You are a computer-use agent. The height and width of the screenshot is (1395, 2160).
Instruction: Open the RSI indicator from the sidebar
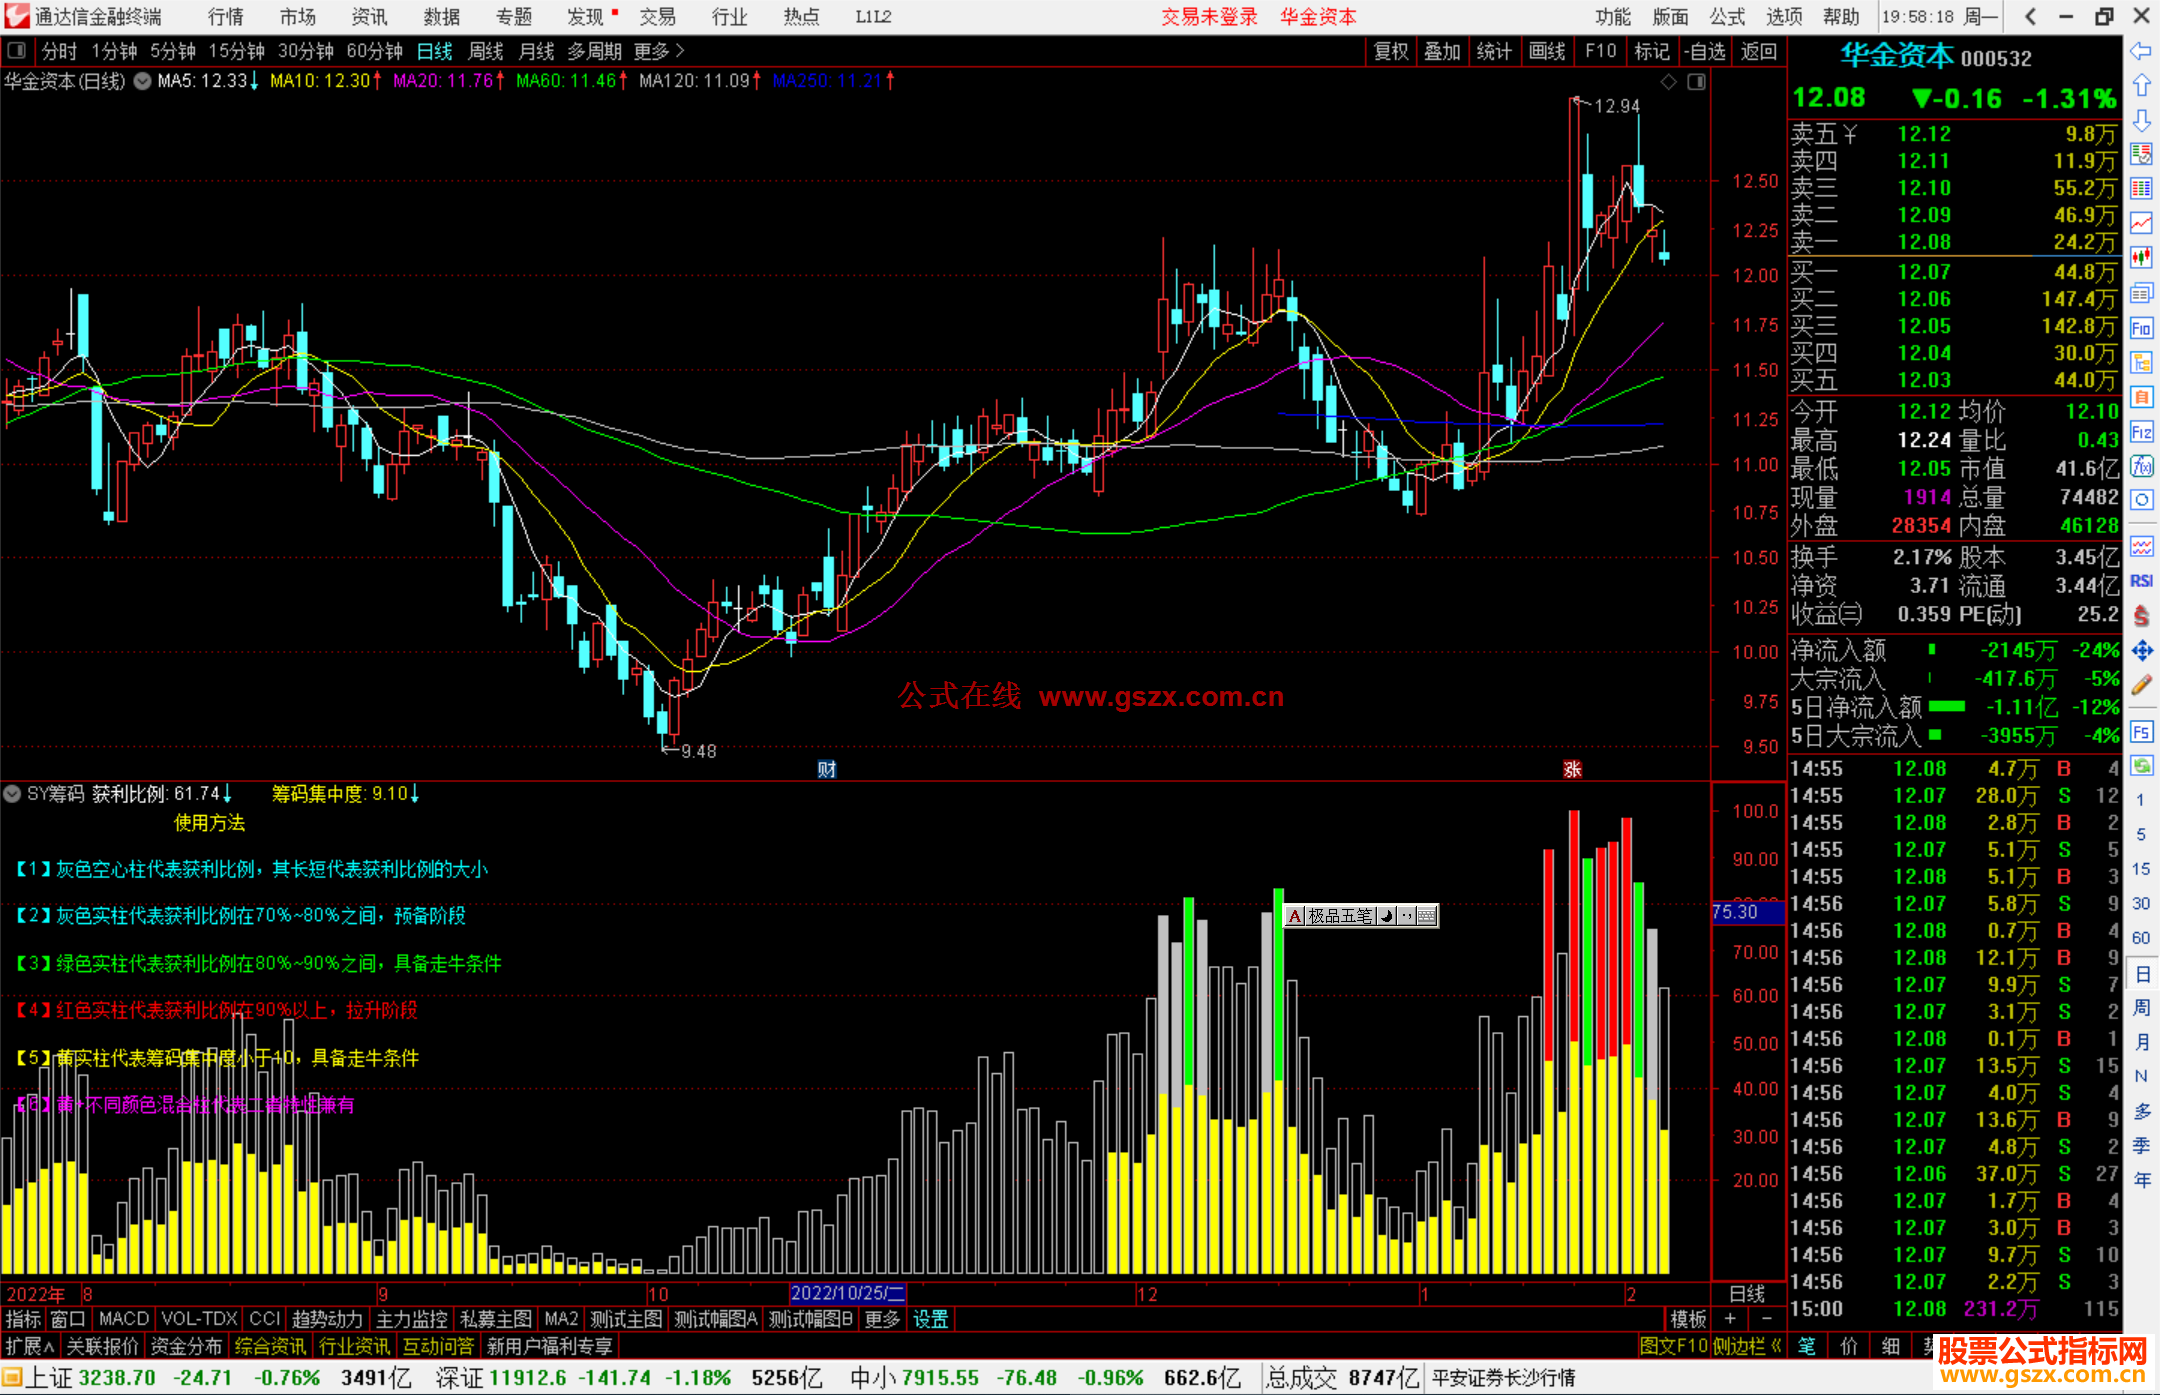[2141, 581]
